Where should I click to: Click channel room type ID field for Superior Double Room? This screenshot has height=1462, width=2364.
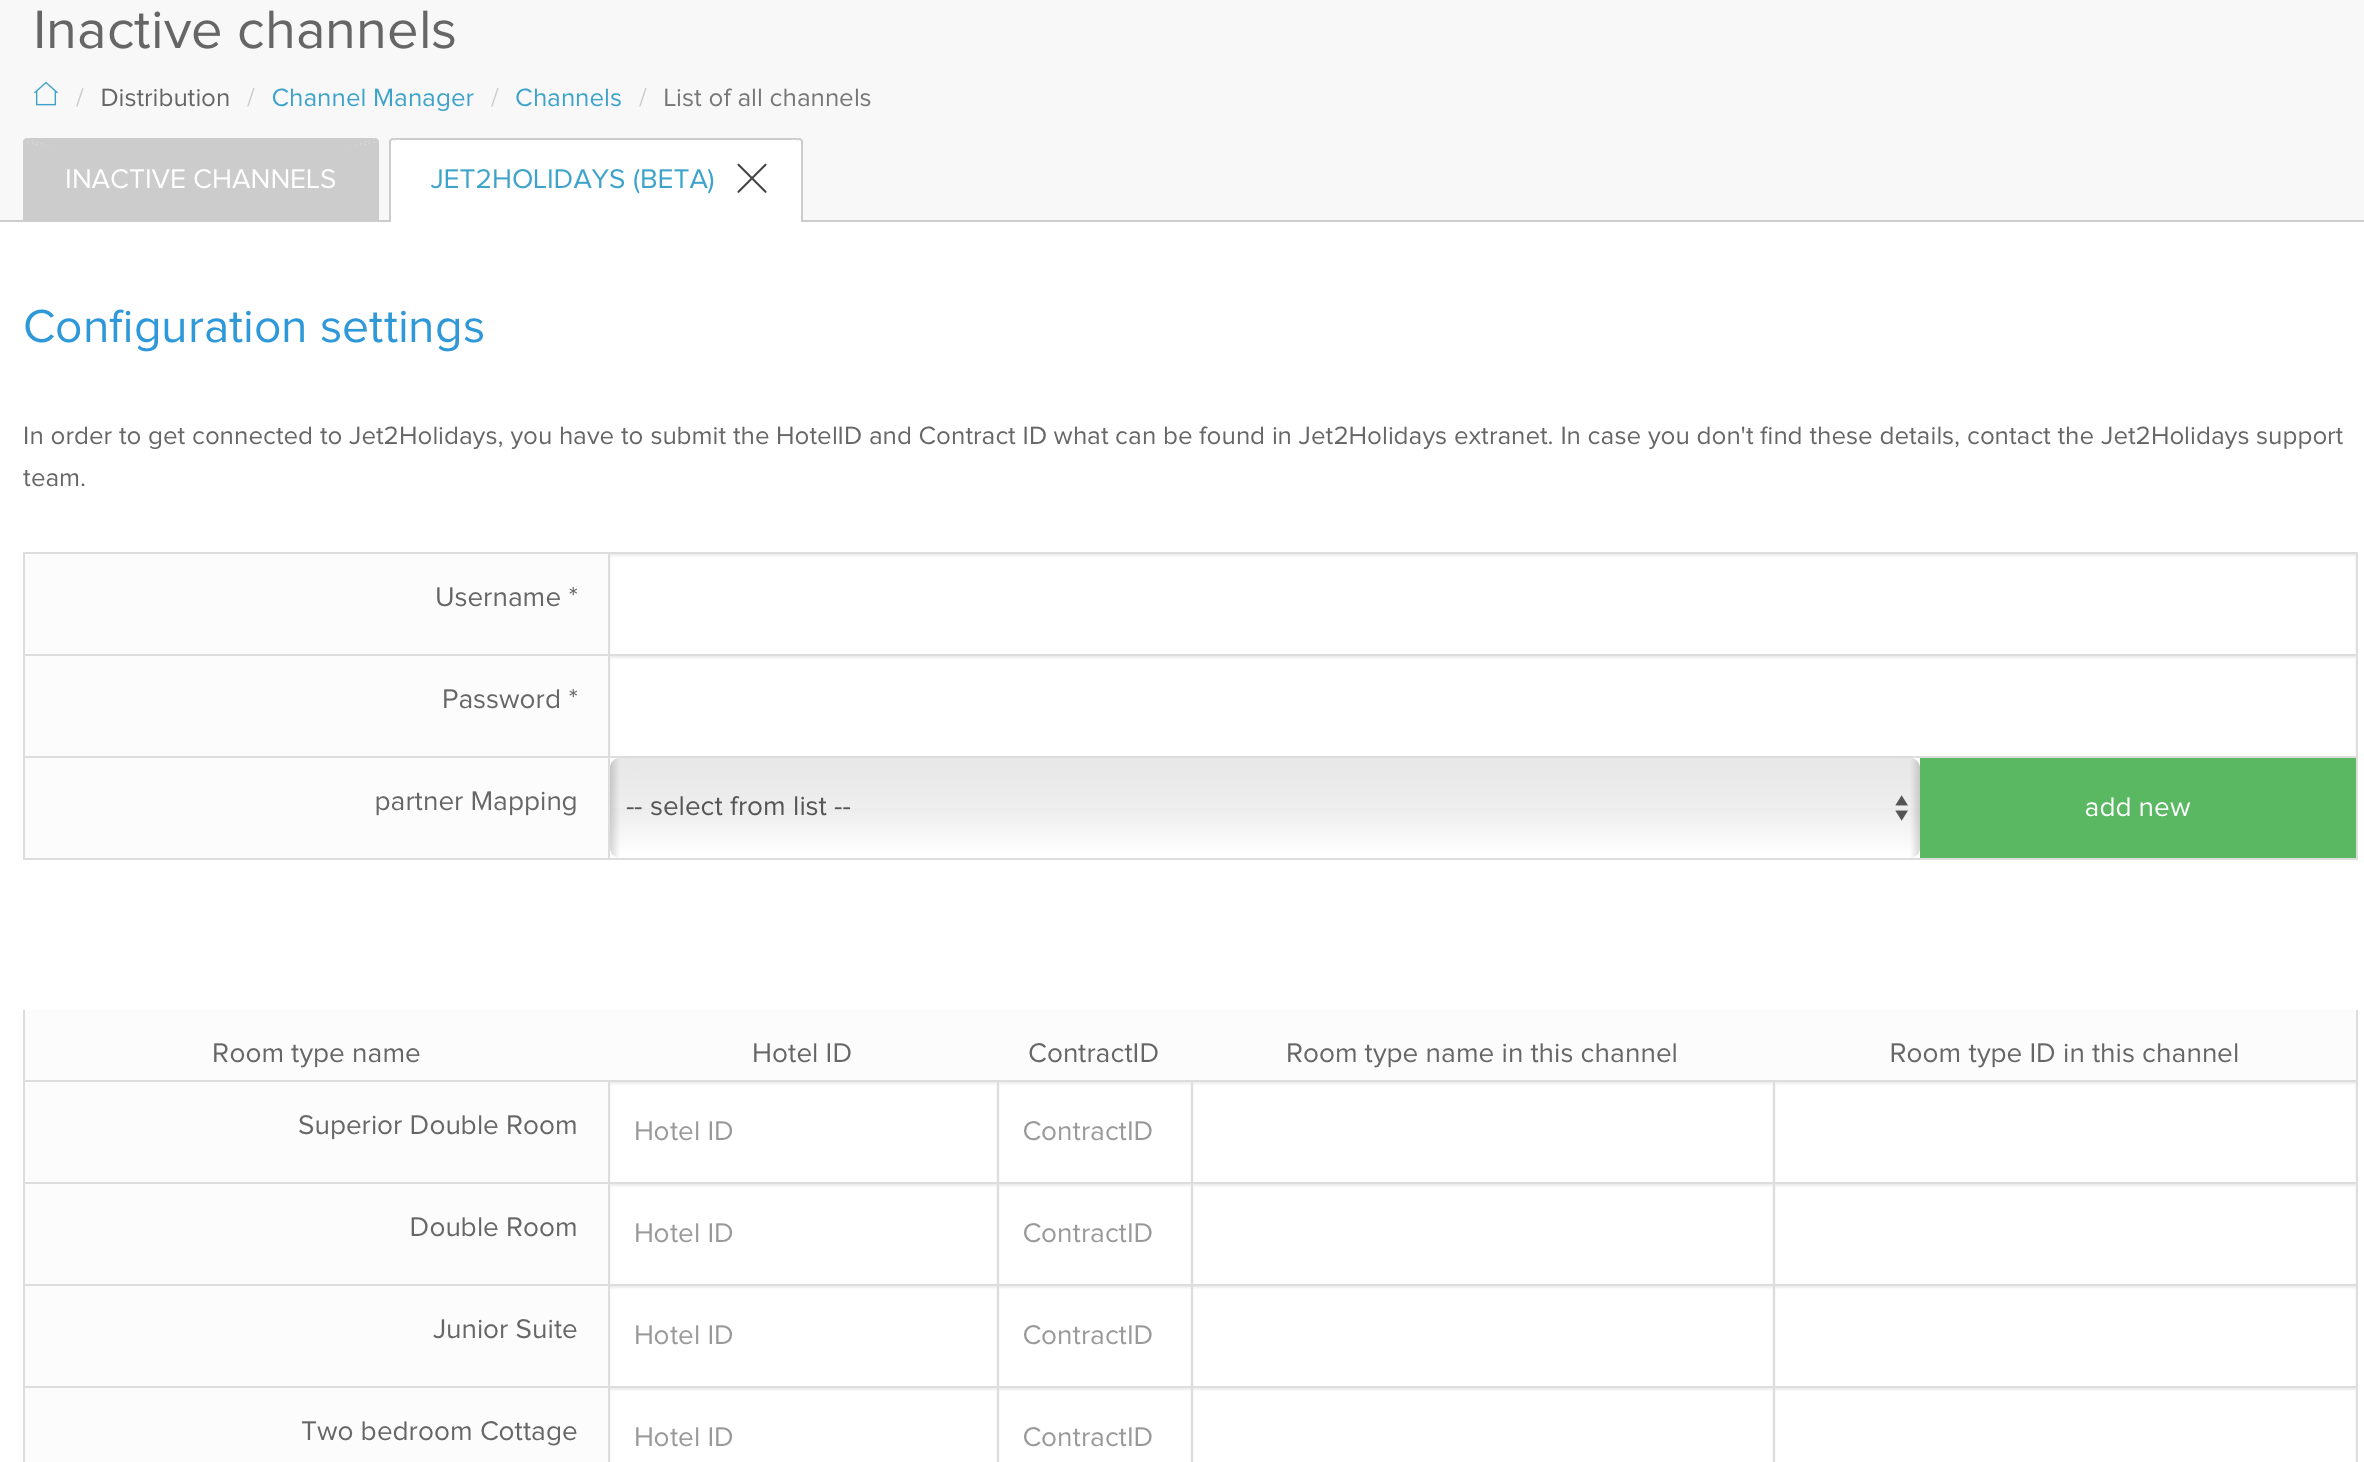(2065, 1132)
